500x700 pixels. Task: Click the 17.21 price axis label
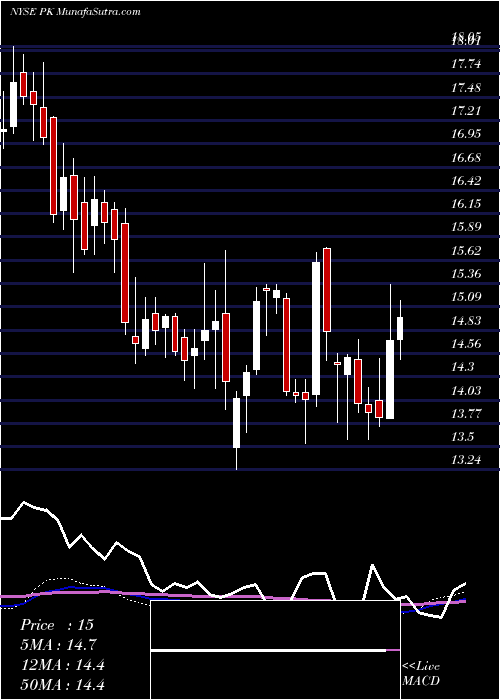pyautogui.click(x=466, y=110)
